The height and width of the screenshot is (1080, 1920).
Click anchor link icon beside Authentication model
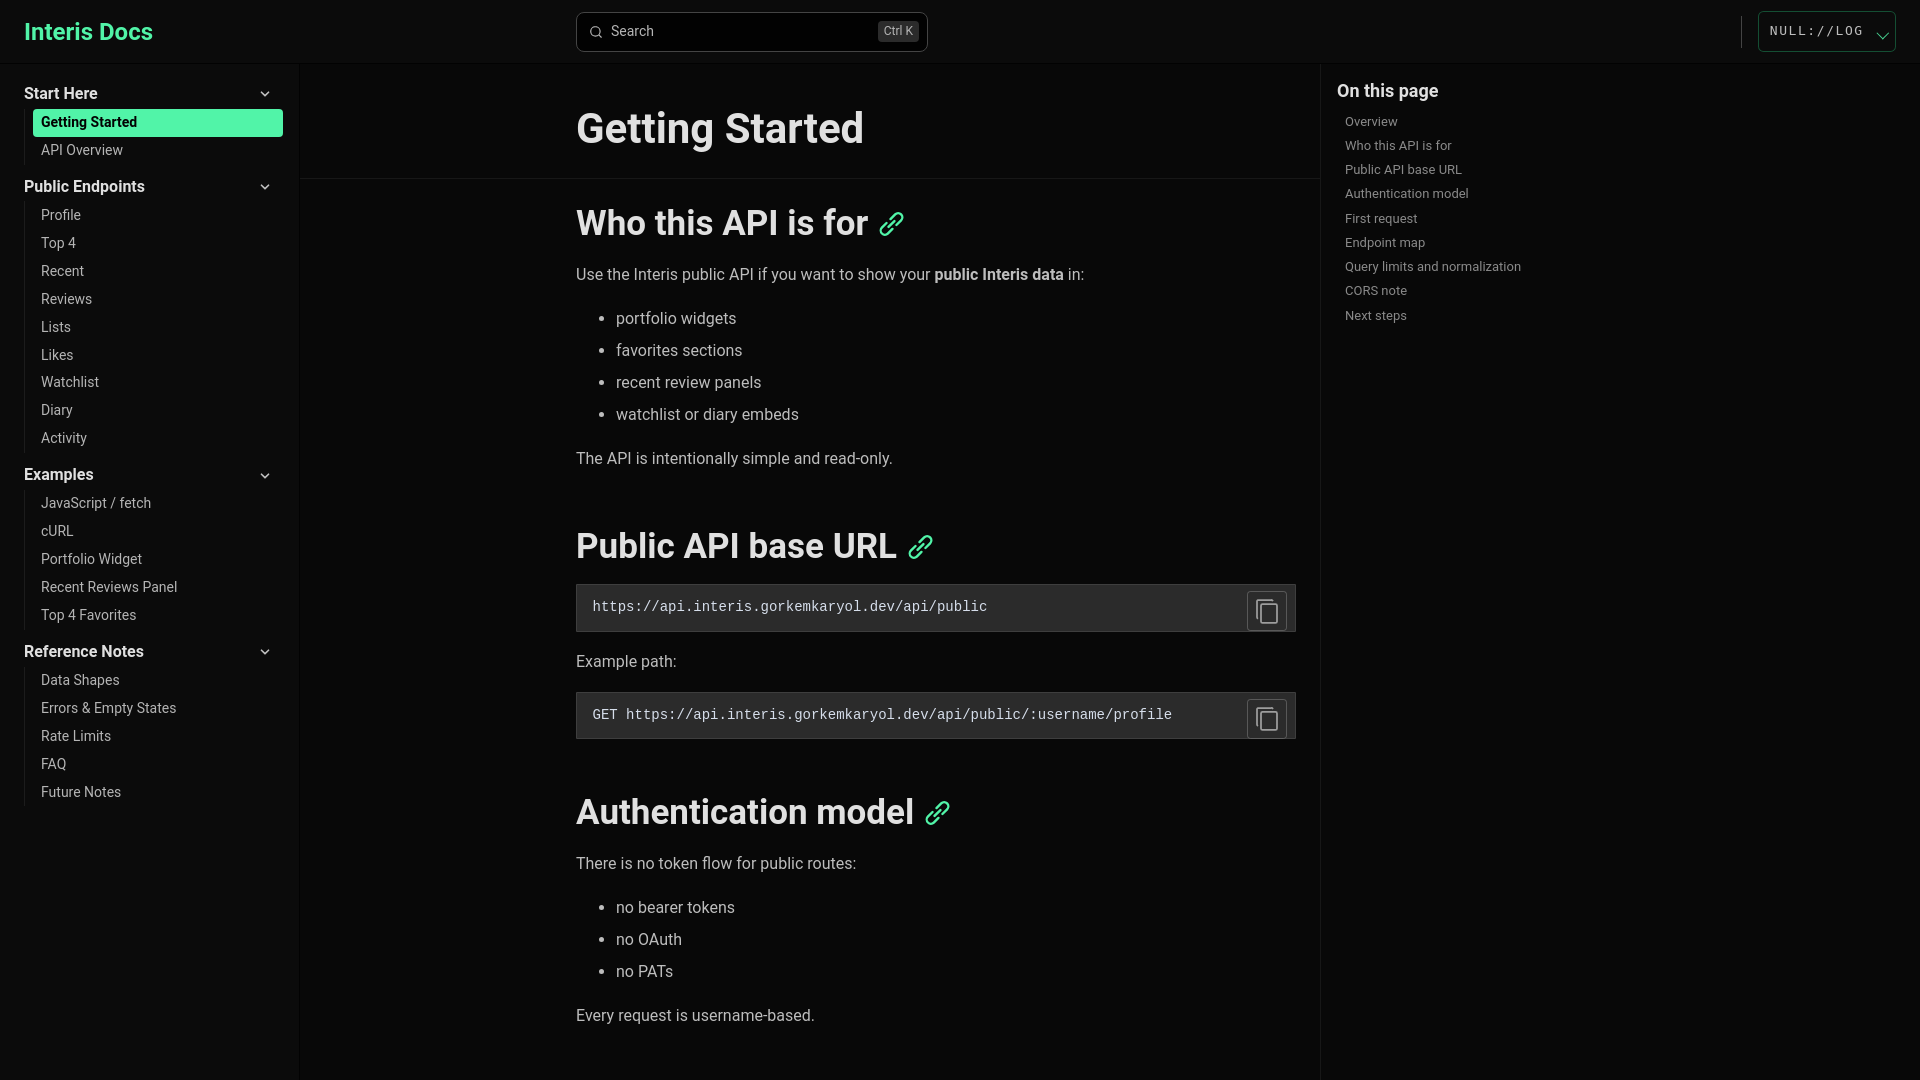tap(937, 813)
